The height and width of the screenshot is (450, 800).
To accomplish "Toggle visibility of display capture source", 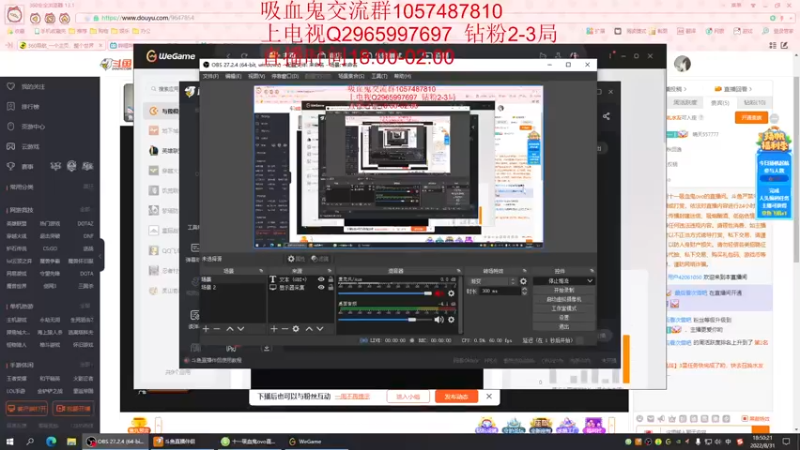I will [x=321, y=287].
